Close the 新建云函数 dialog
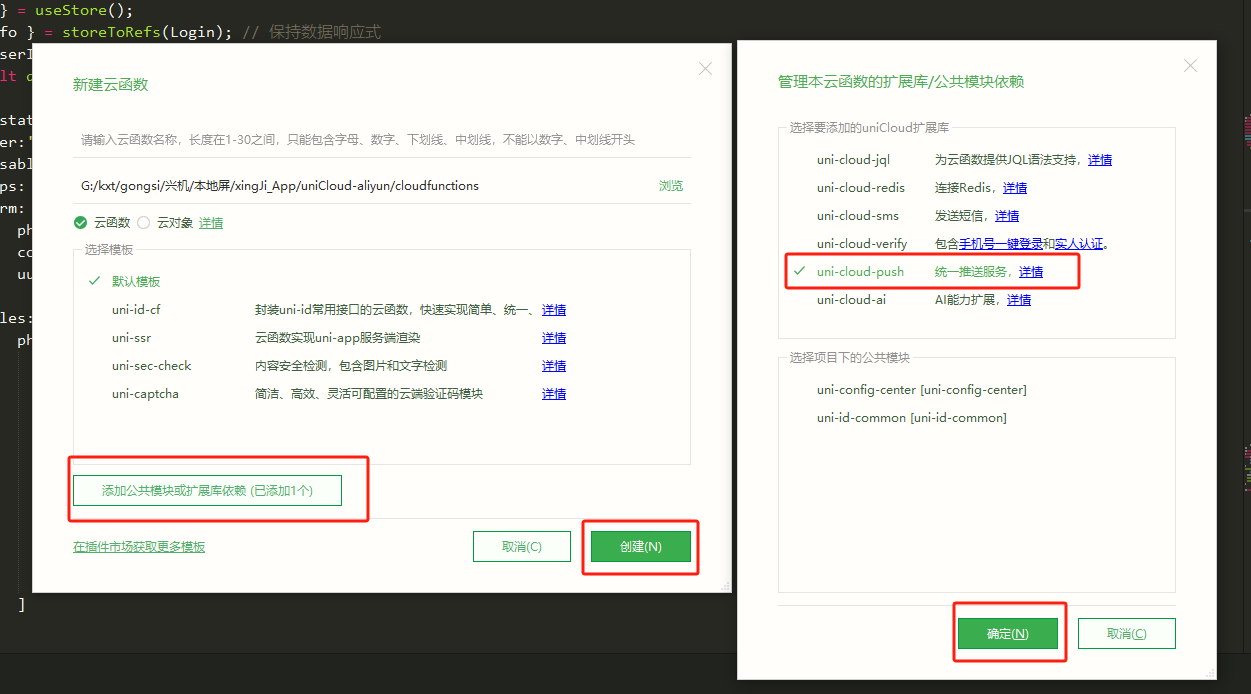The image size is (1251, 694). point(705,69)
